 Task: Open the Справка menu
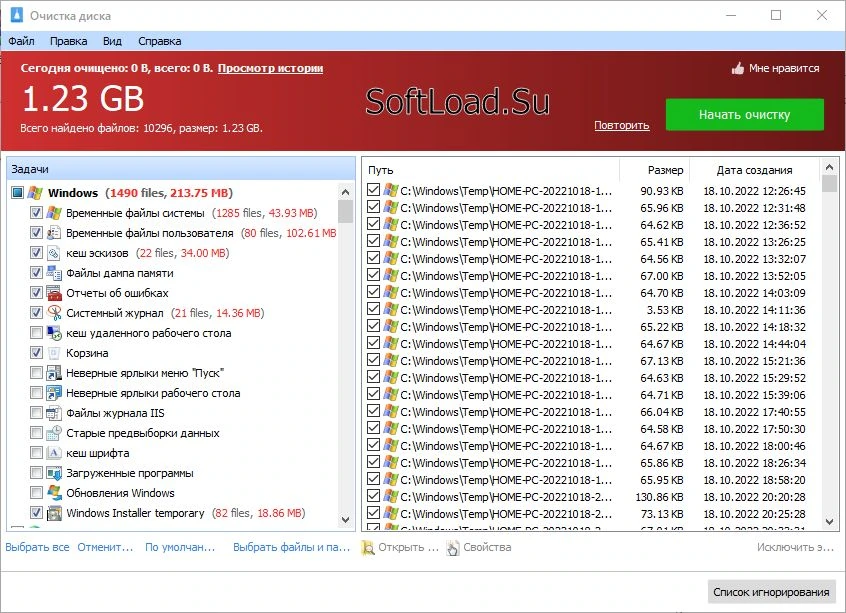click(x=160, y=41)
